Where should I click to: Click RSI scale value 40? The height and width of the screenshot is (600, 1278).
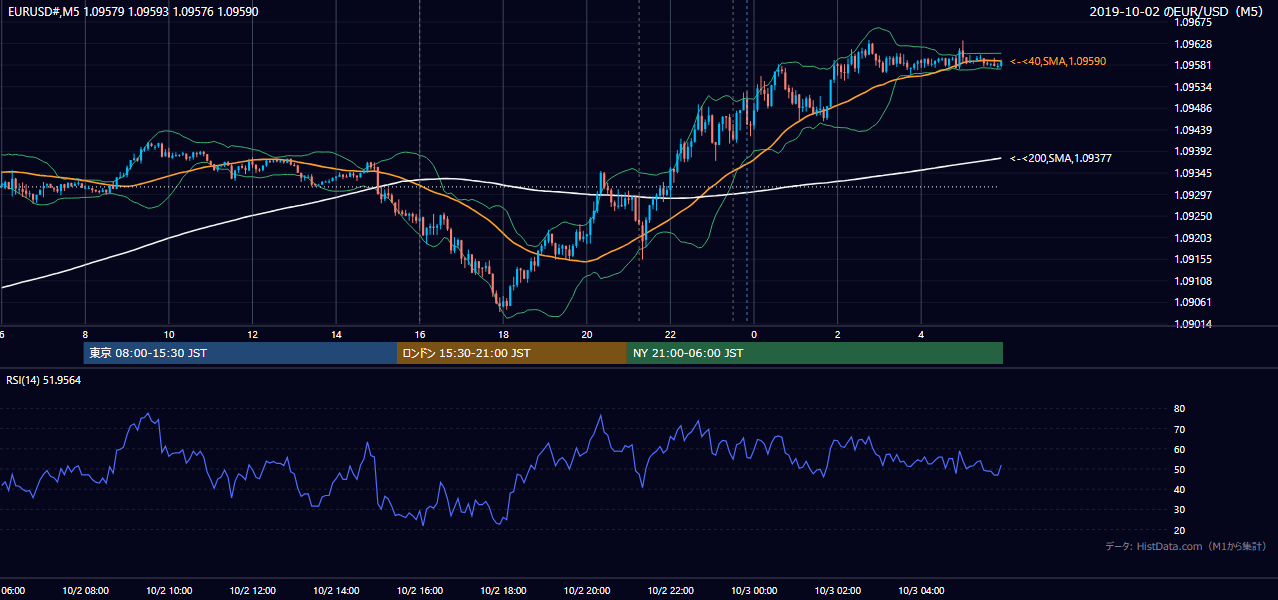[x=1180, y=490]
